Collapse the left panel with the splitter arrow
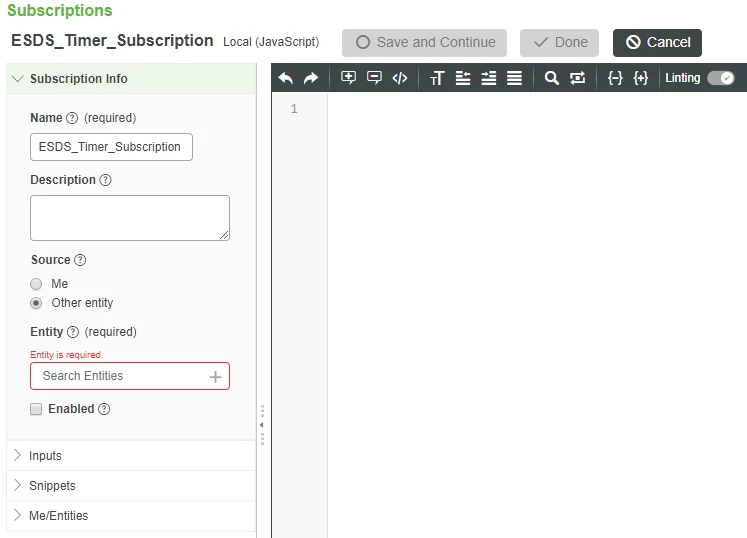The image size is (747, 538). [262, 425]
